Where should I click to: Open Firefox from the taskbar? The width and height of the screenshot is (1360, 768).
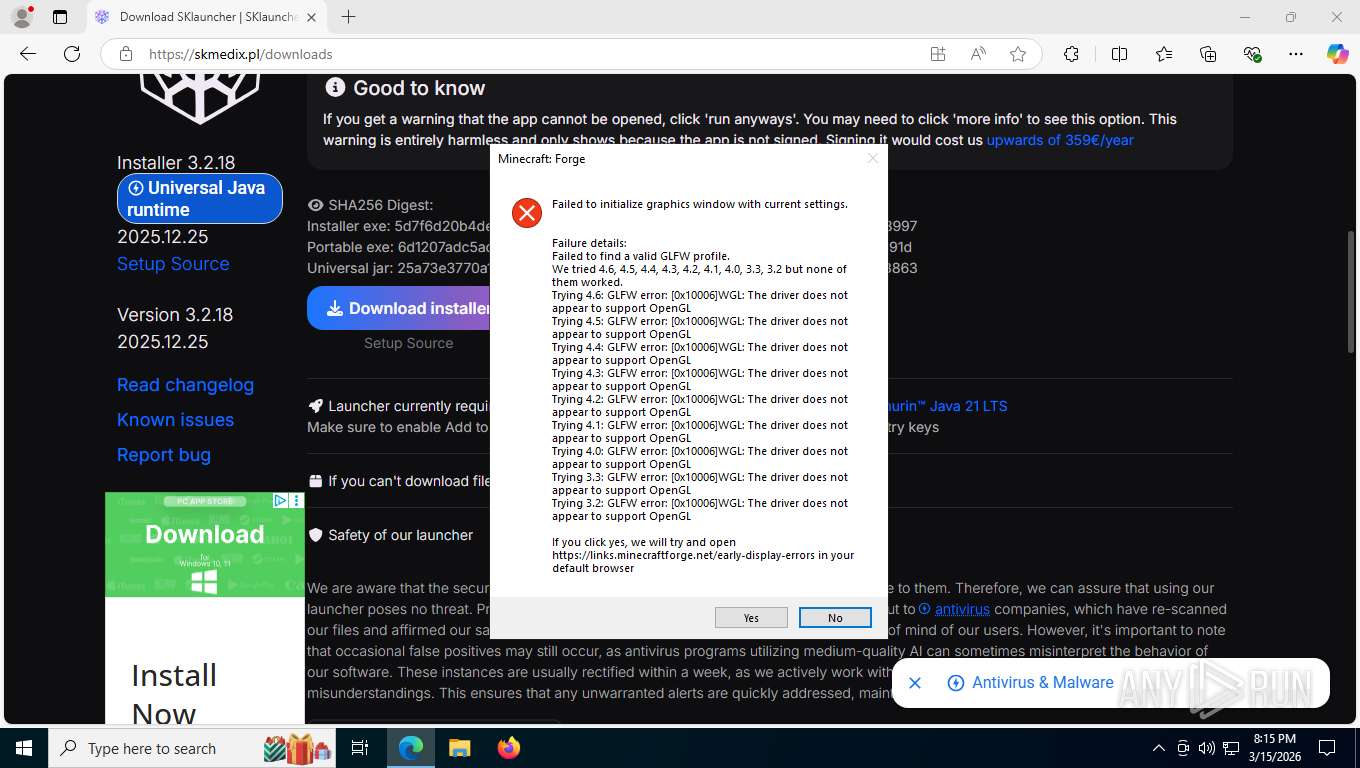point(508,748)
